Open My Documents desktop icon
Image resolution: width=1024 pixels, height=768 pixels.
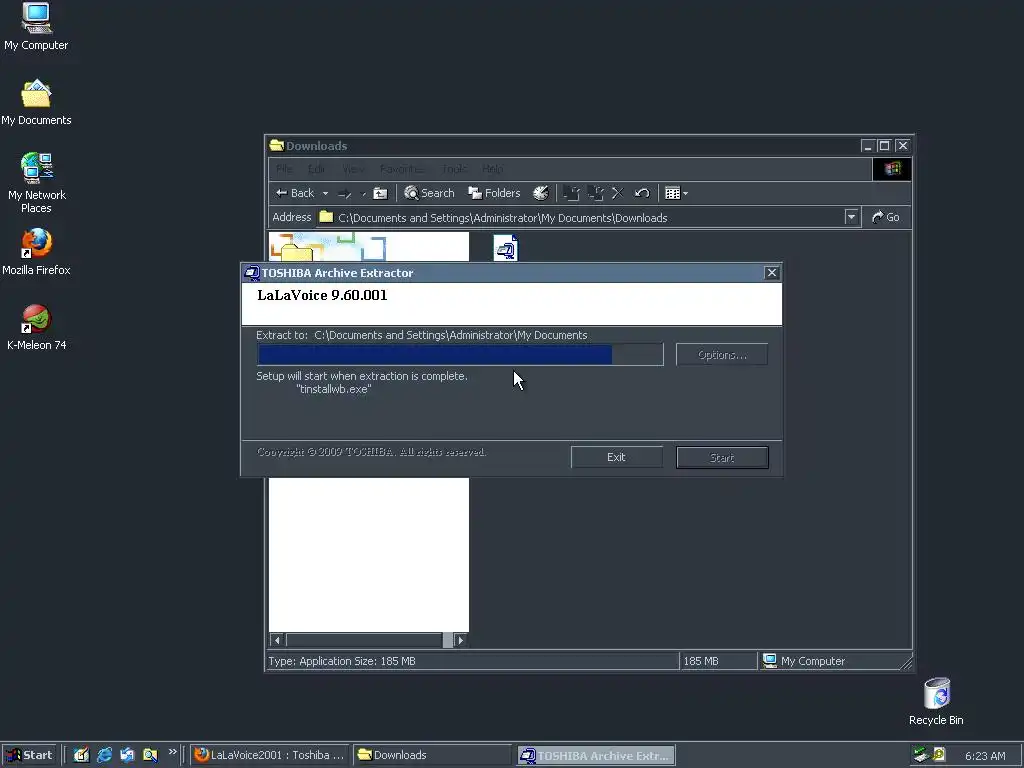point(36,103)
